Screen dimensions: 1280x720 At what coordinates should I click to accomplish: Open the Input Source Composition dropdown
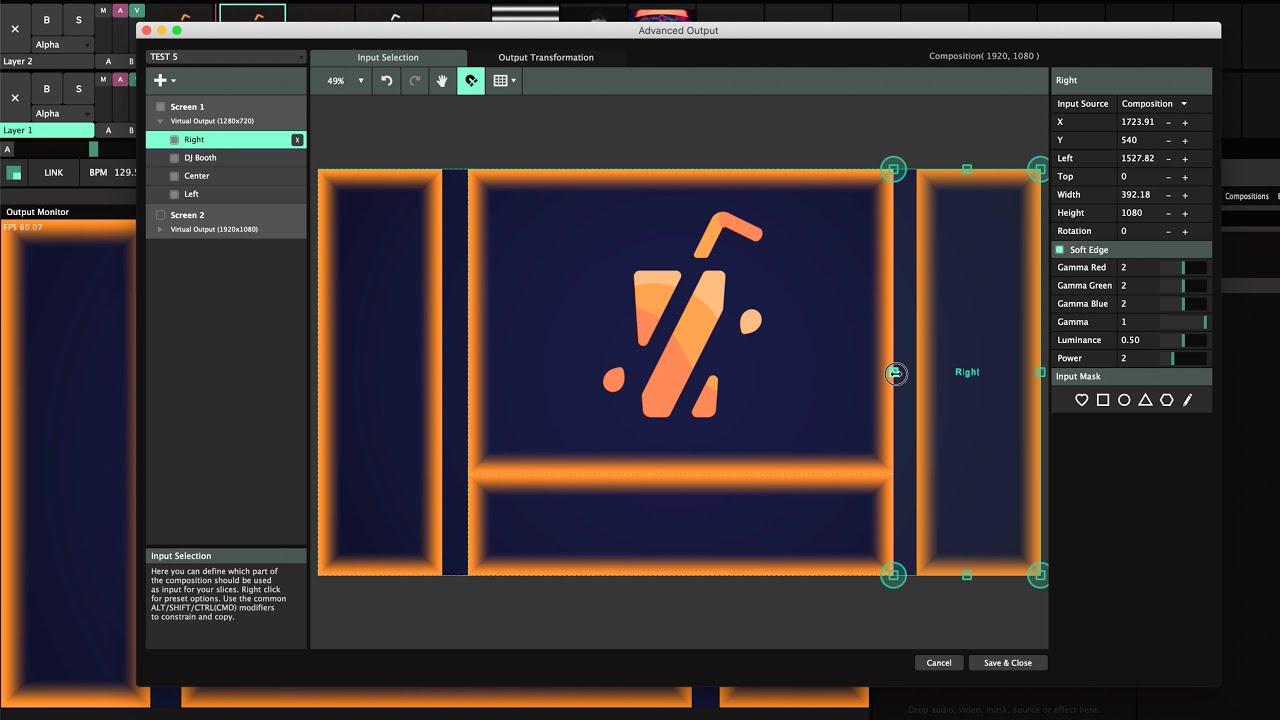pos(1154,104)
